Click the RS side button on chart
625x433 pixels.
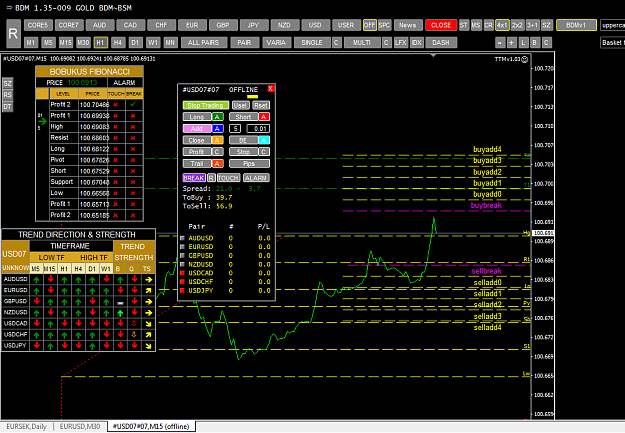click(x=8, y=95)
